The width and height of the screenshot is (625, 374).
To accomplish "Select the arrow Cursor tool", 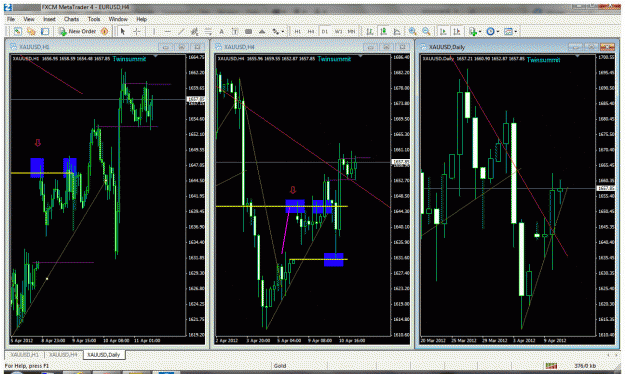I will click(x=123, y=31).
